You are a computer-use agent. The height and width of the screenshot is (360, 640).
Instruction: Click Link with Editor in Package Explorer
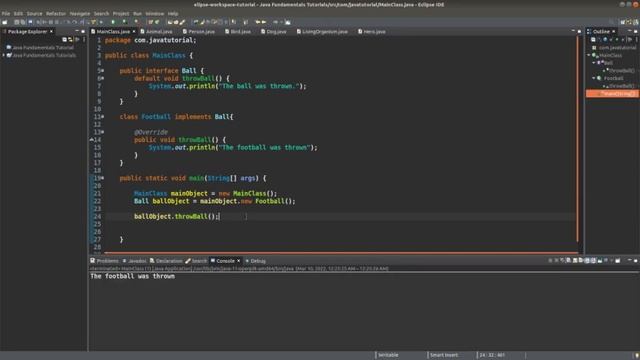(x=70, y=40)
